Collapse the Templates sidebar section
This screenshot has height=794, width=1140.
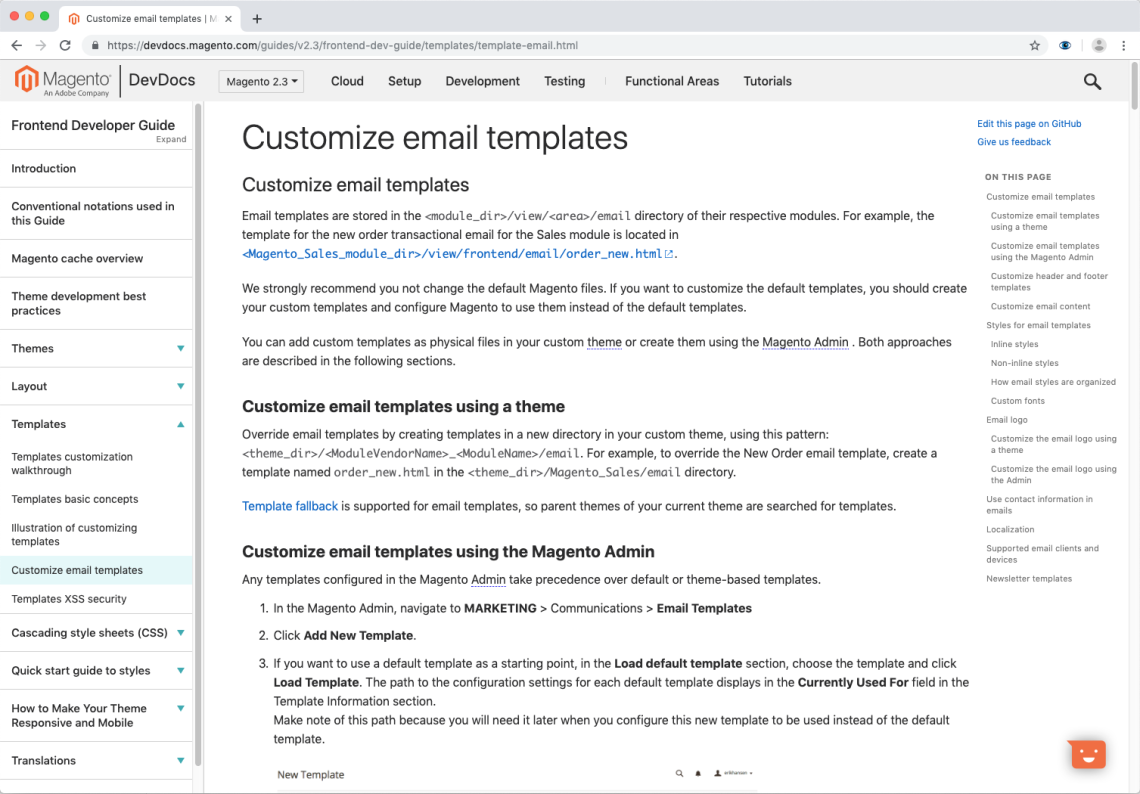pyautogui.click(x=180, y=424)
